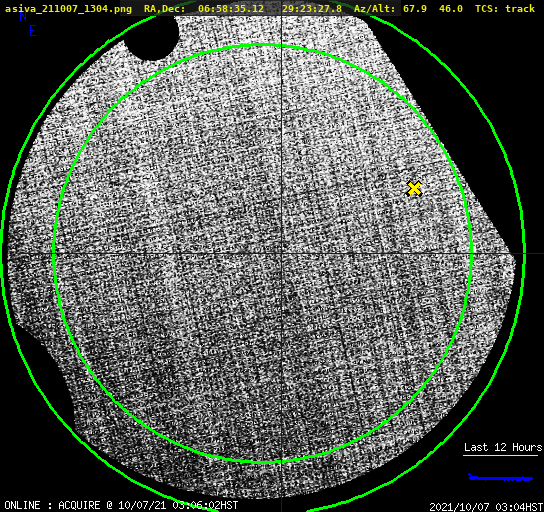Click the black circular mask at top-left of sky
Screen dimensions: 544x512
coord(151,36)
